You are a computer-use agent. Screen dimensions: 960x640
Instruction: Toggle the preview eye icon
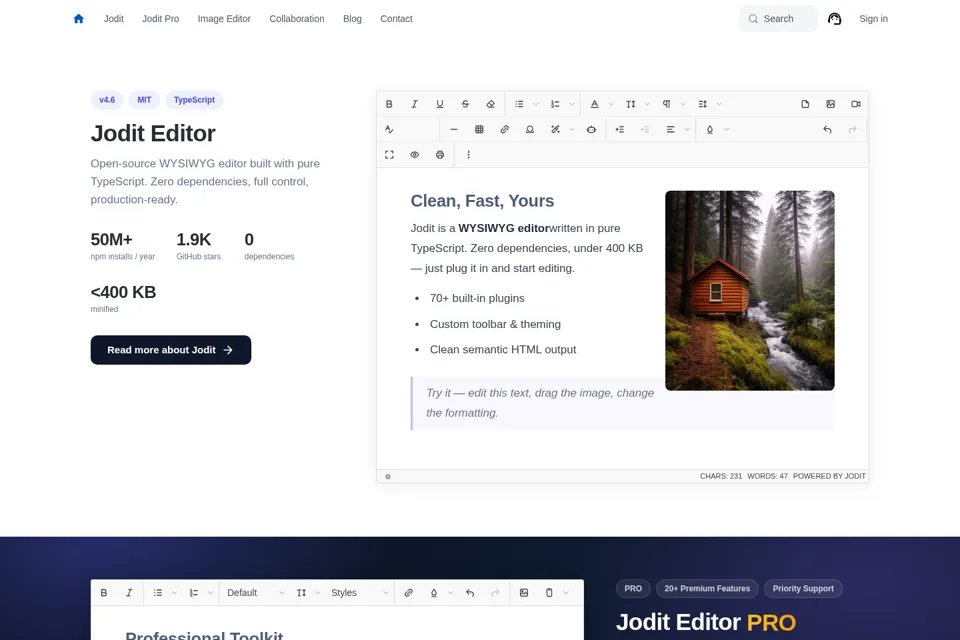[414, 155]
